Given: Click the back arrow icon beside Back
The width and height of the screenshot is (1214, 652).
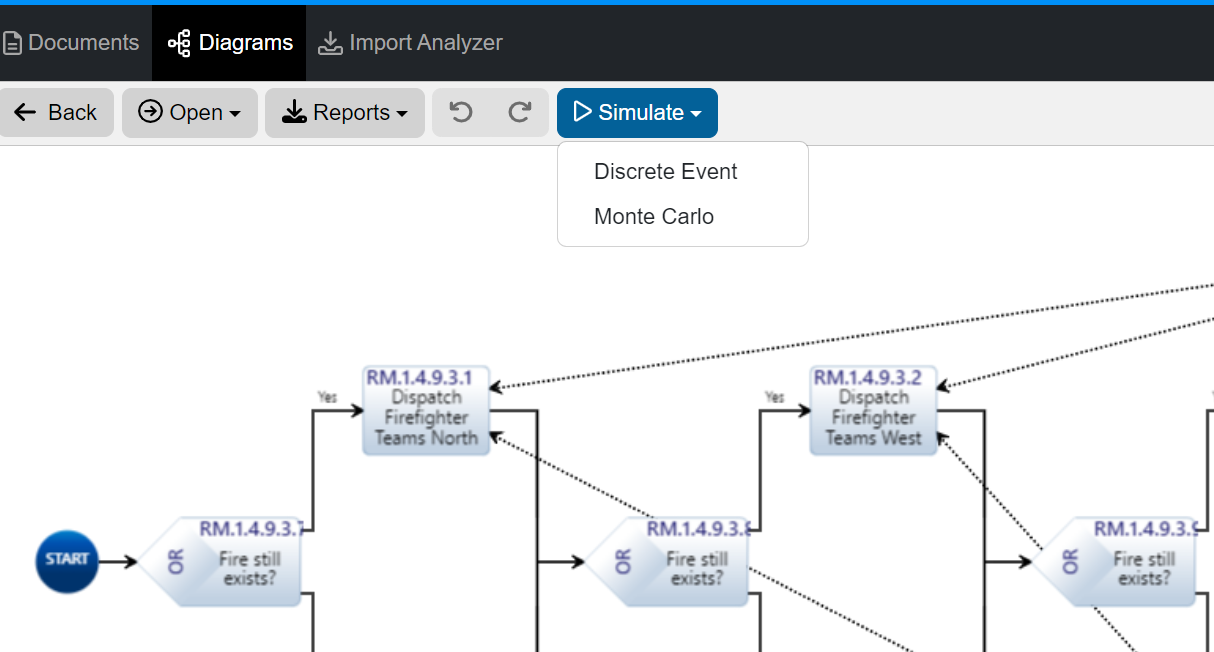Looking at the screenshot, I should click(x=24, y=112).
